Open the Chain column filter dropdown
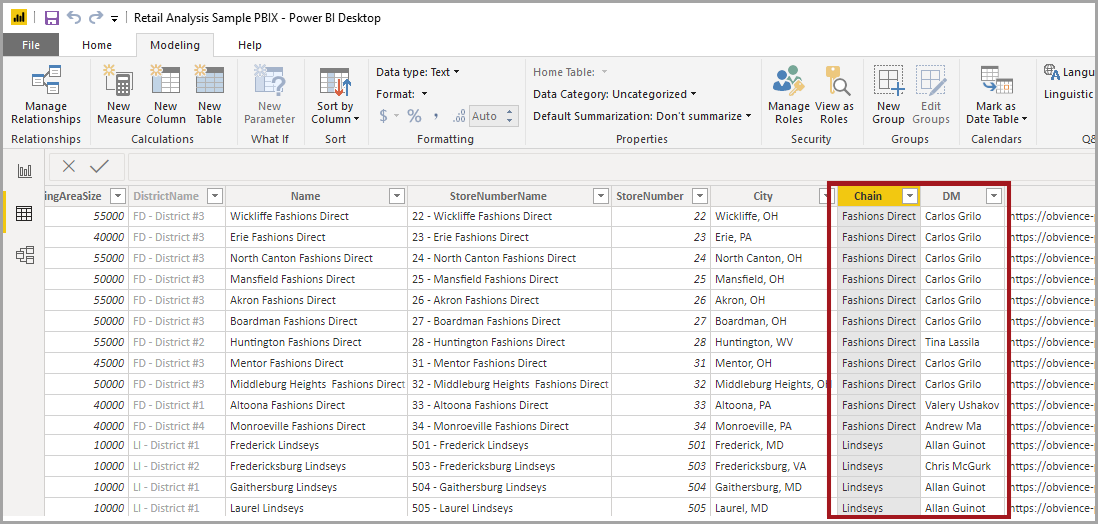Image resolution: width=1098 pixels, height=524 pixels. point(909,196)
